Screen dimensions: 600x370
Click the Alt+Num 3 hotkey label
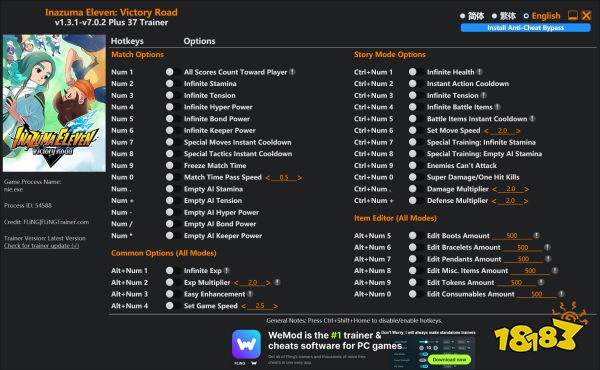pos(129,294)
